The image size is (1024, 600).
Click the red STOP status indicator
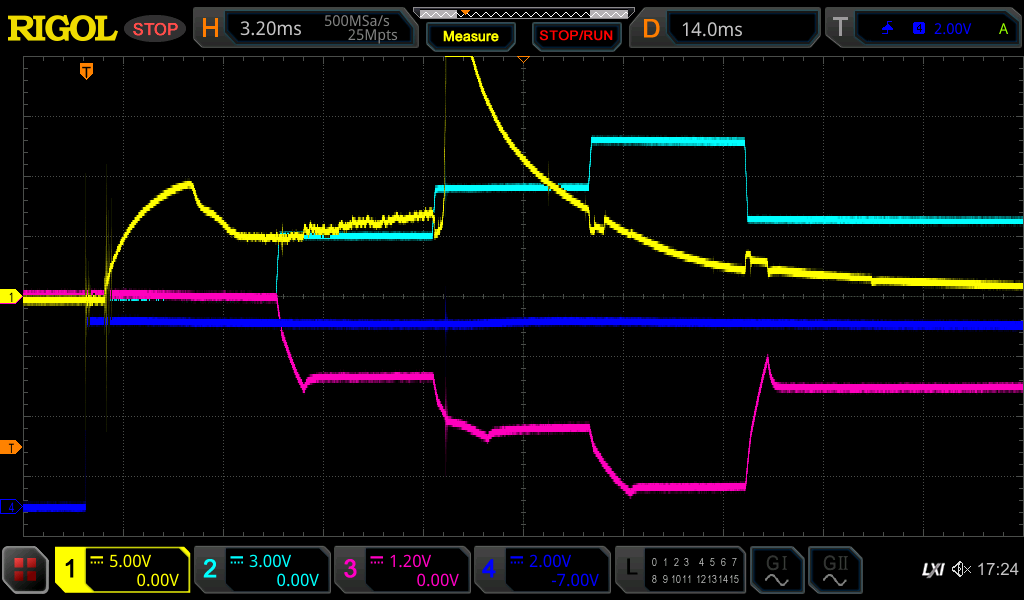click(x=155, y=29)
